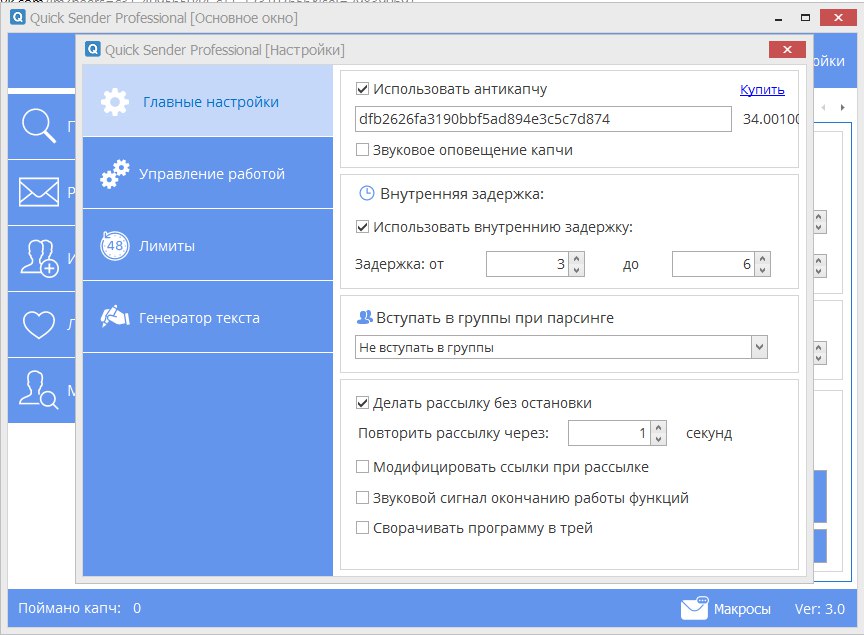This screenshot has width=864, height=635.
Task: Switch to Управление работой tab
Action: tap(208, 173)
